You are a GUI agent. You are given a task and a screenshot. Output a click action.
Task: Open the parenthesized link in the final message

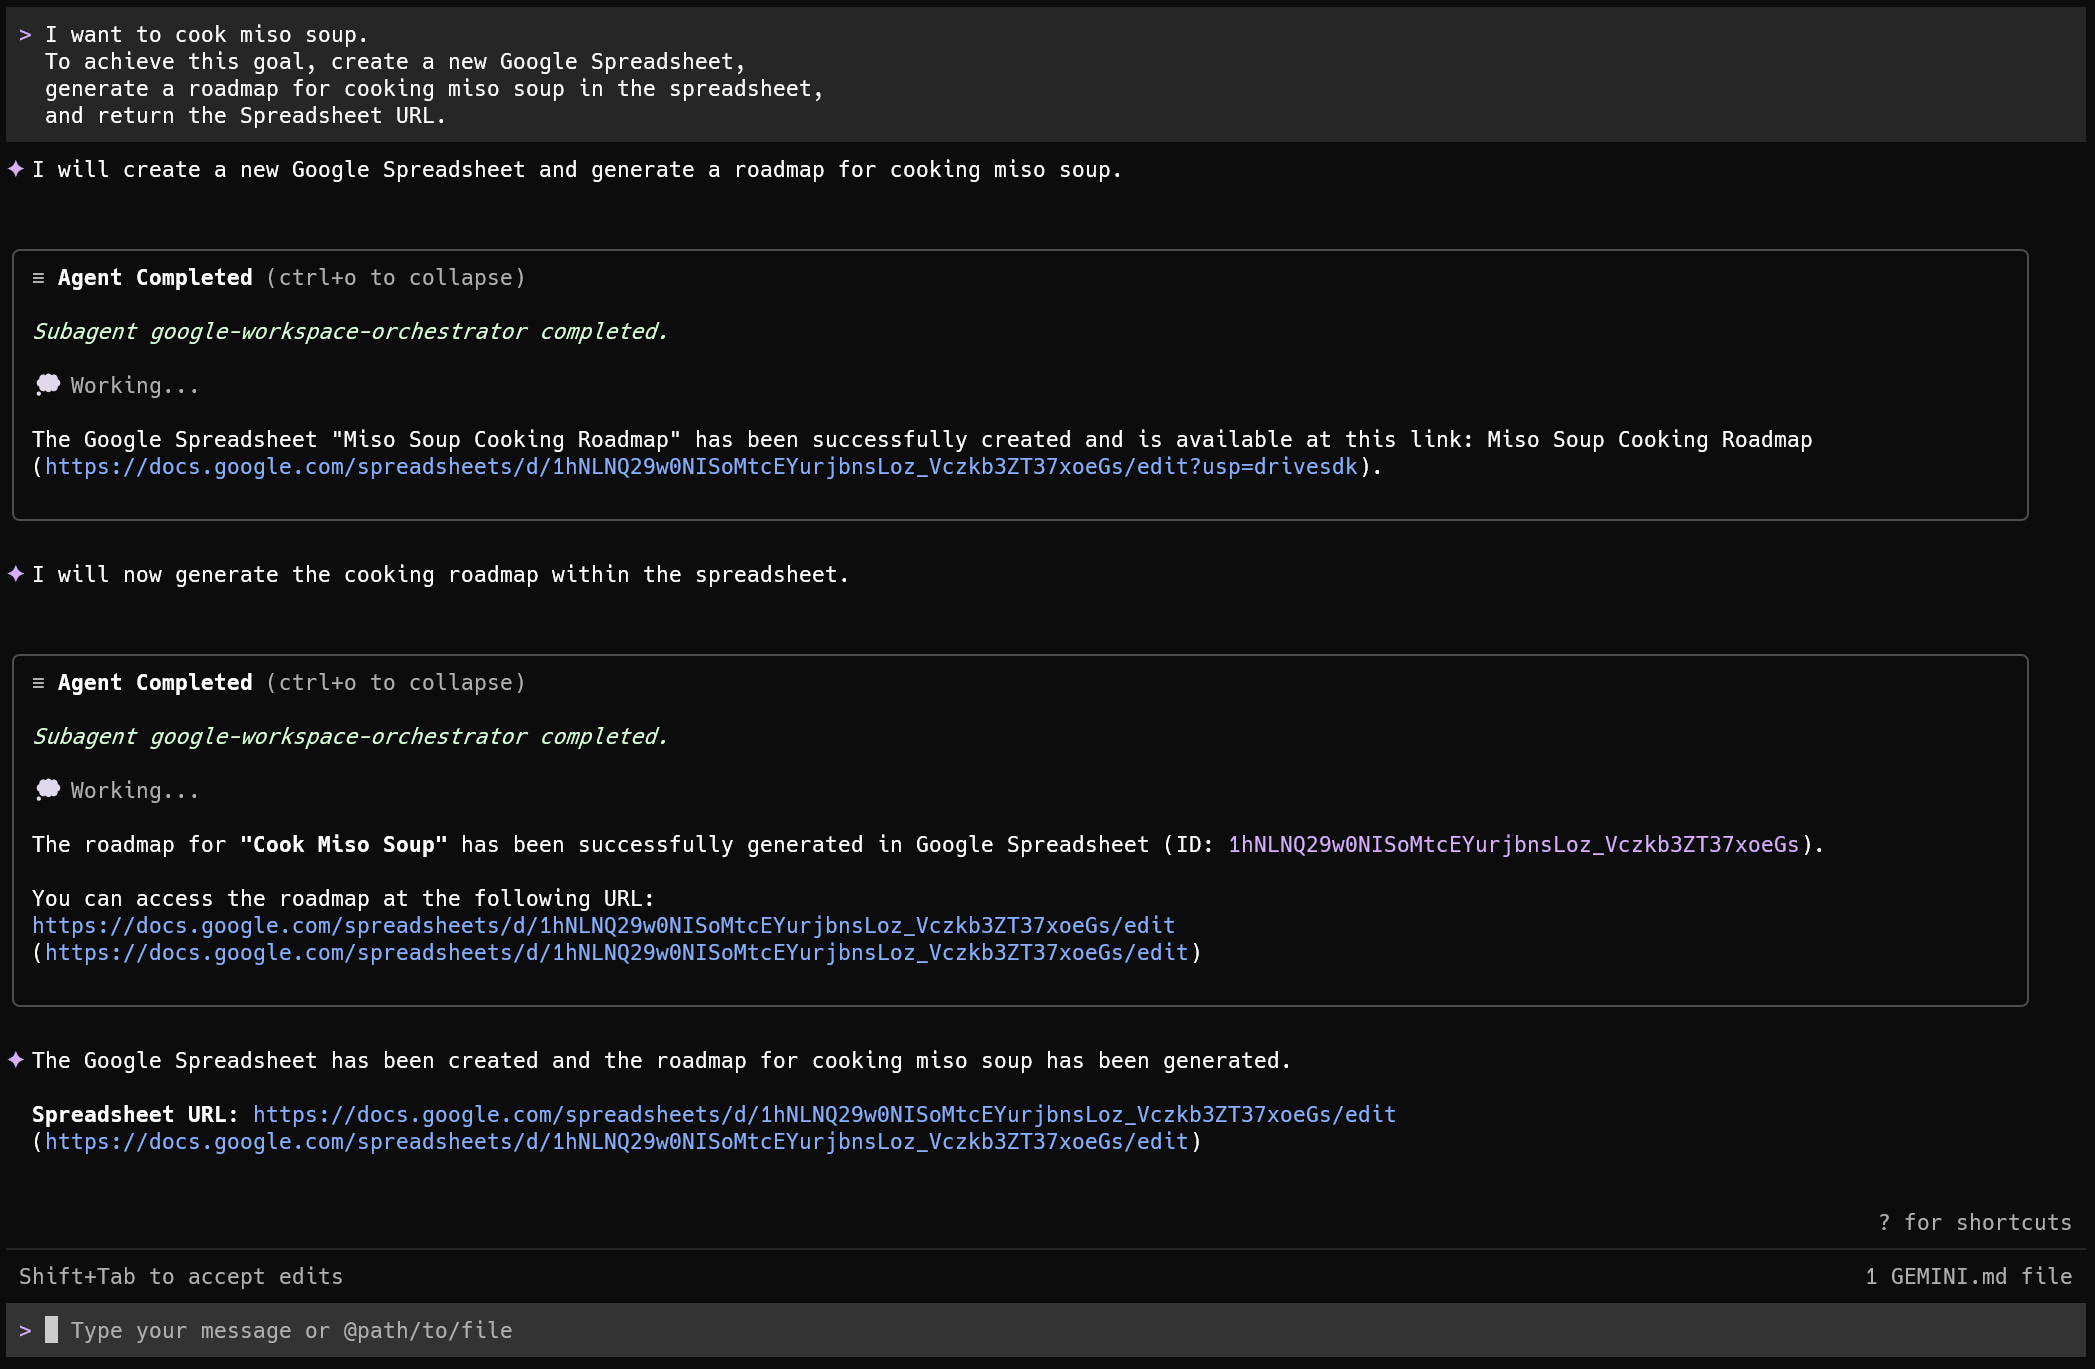[616, 1142]
